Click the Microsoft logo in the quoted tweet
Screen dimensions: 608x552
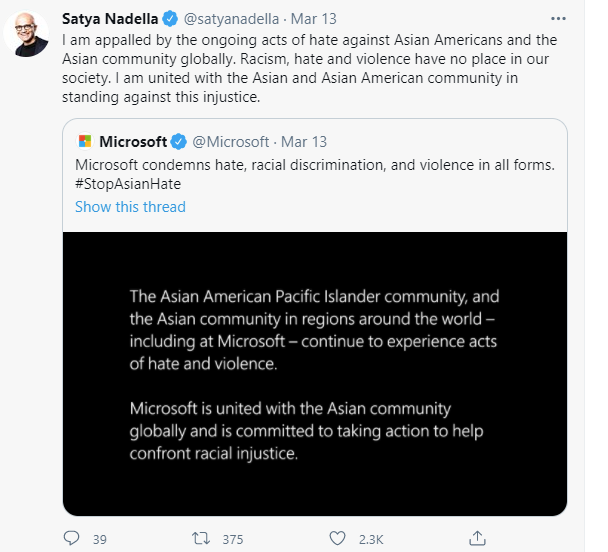84,141
